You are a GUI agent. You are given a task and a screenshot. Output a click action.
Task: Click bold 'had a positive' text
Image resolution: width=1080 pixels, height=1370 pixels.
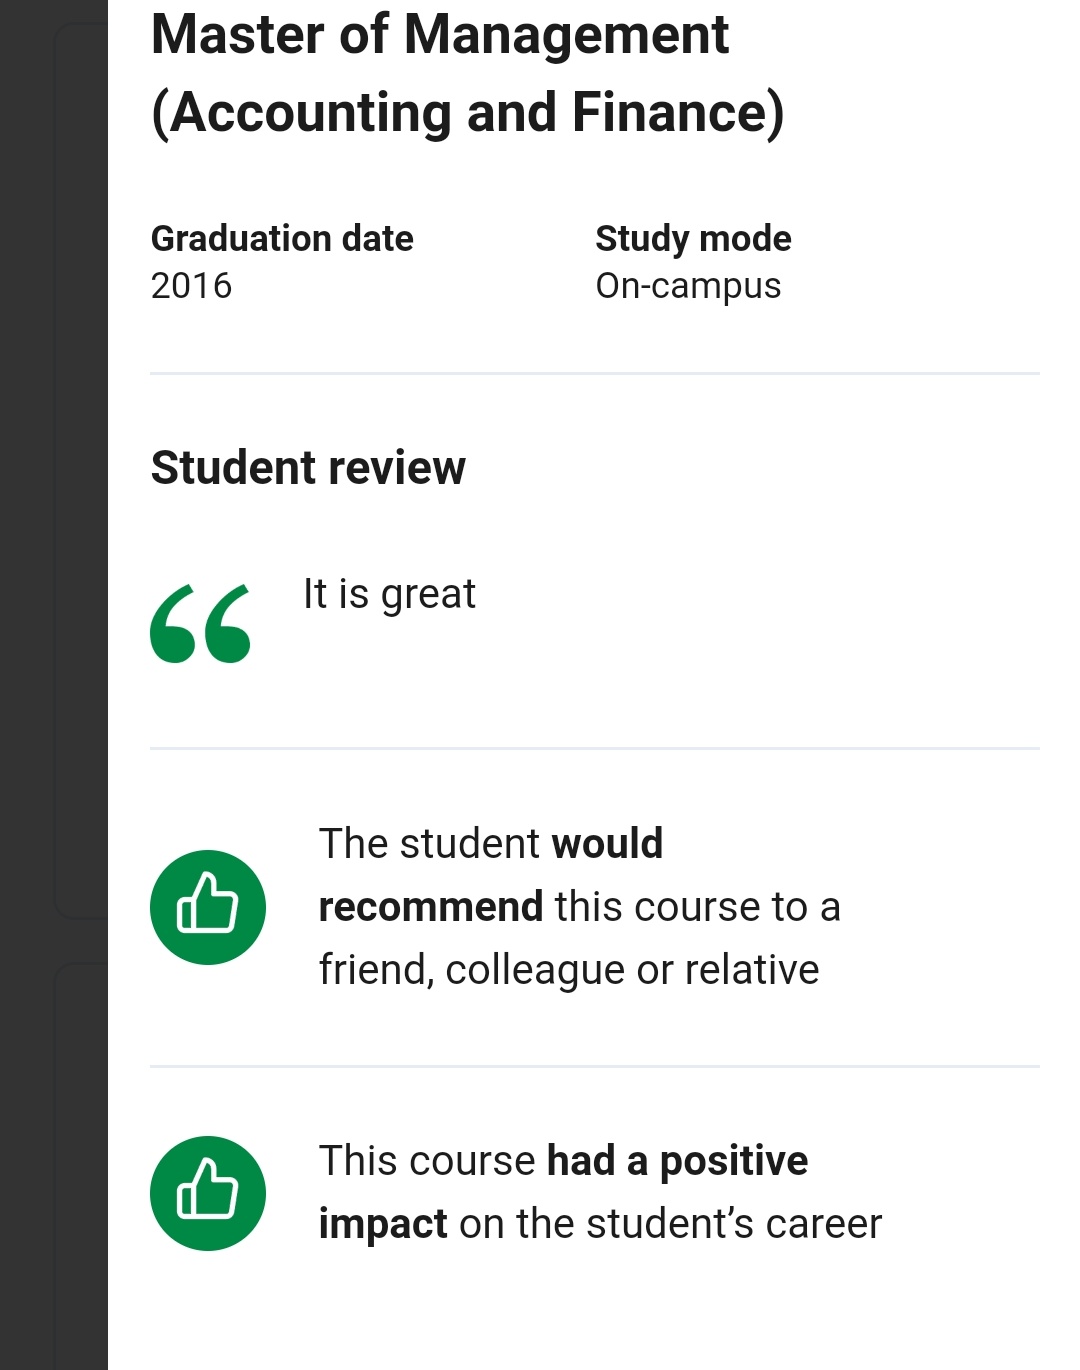(x=677, y=1161)
